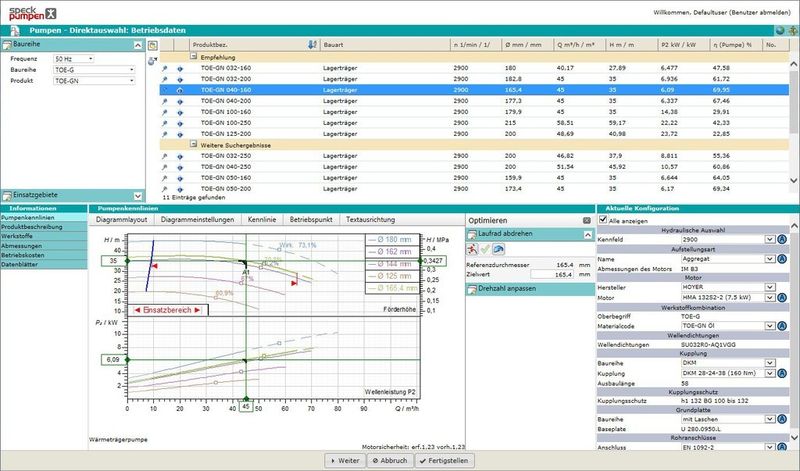The image size is (800, 471).
Task: Toggle visibility eye for TOE-GN 032-200
Action: coord(180,80)
